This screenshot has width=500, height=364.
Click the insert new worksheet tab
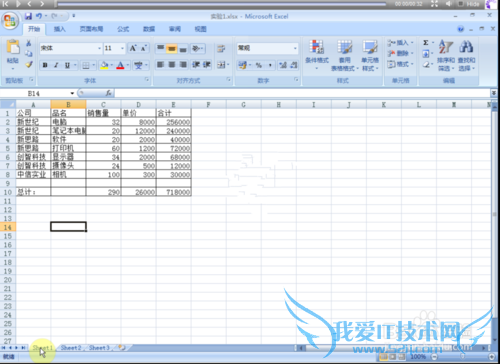[122, 348]
